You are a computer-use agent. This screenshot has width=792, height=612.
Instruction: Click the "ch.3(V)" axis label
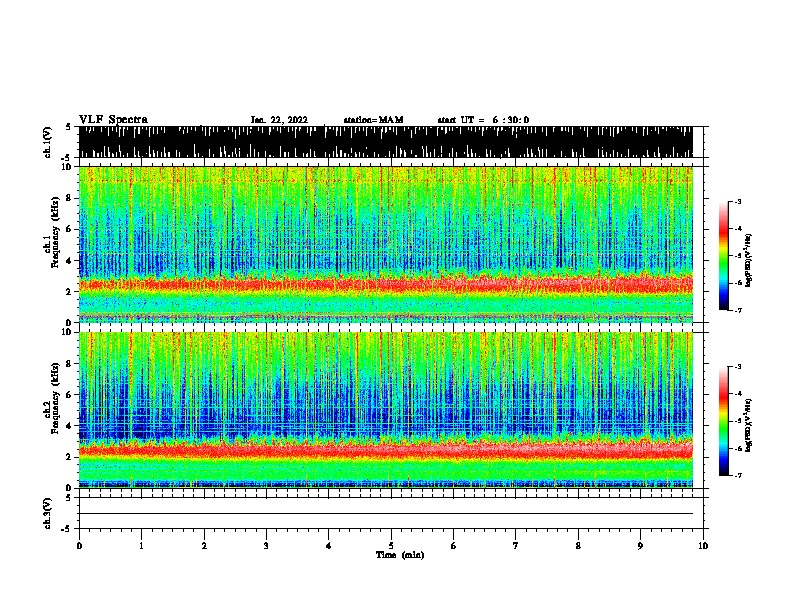[48, 513]
